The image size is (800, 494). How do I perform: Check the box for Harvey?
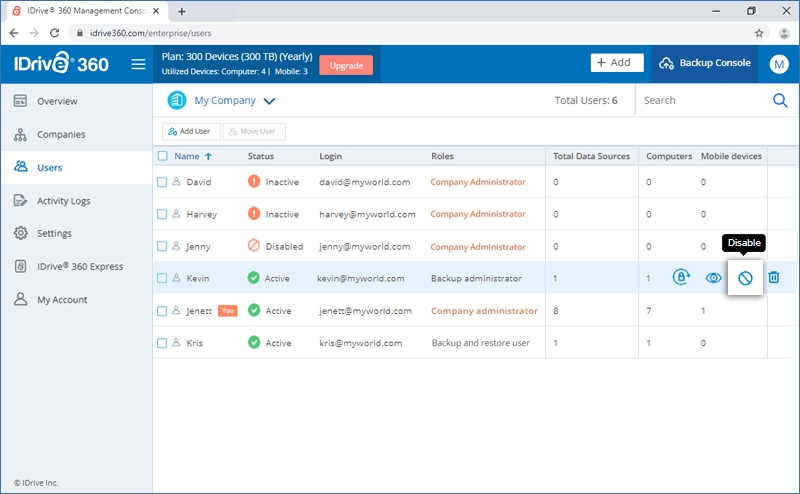pyautogui.click(x=162, y=214)
